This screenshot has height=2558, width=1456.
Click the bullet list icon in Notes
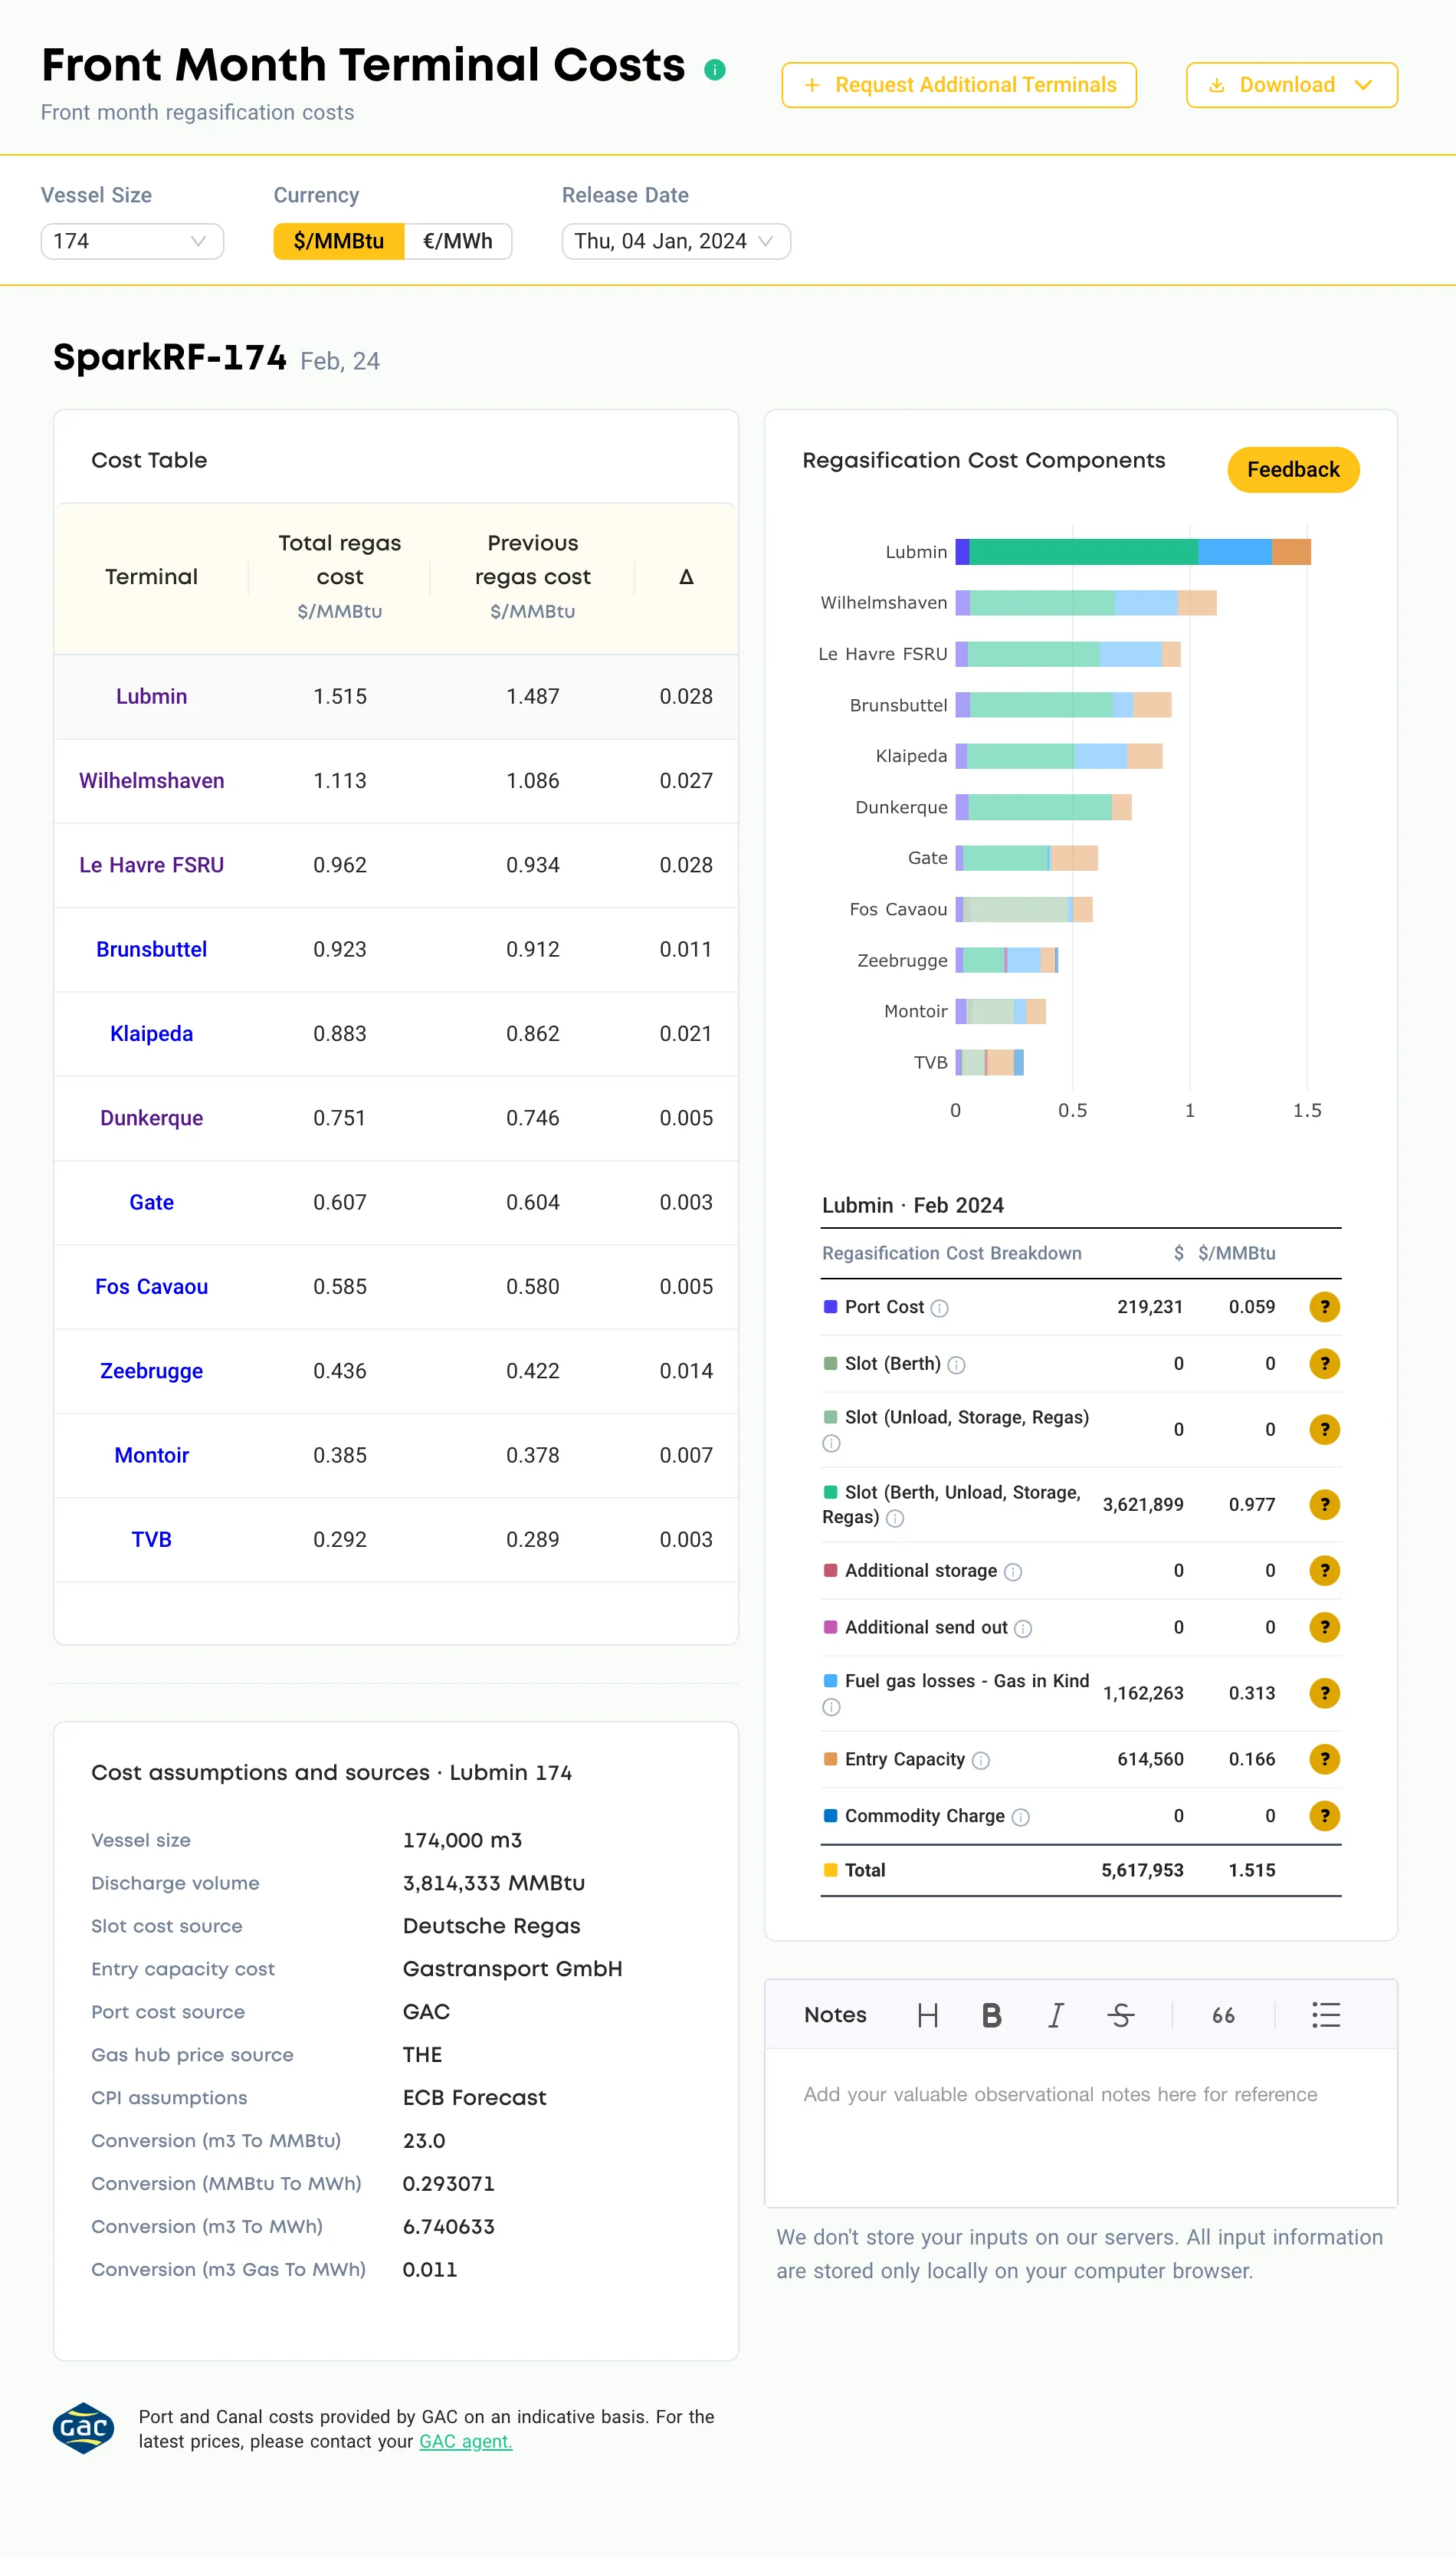(1326, 2015)
